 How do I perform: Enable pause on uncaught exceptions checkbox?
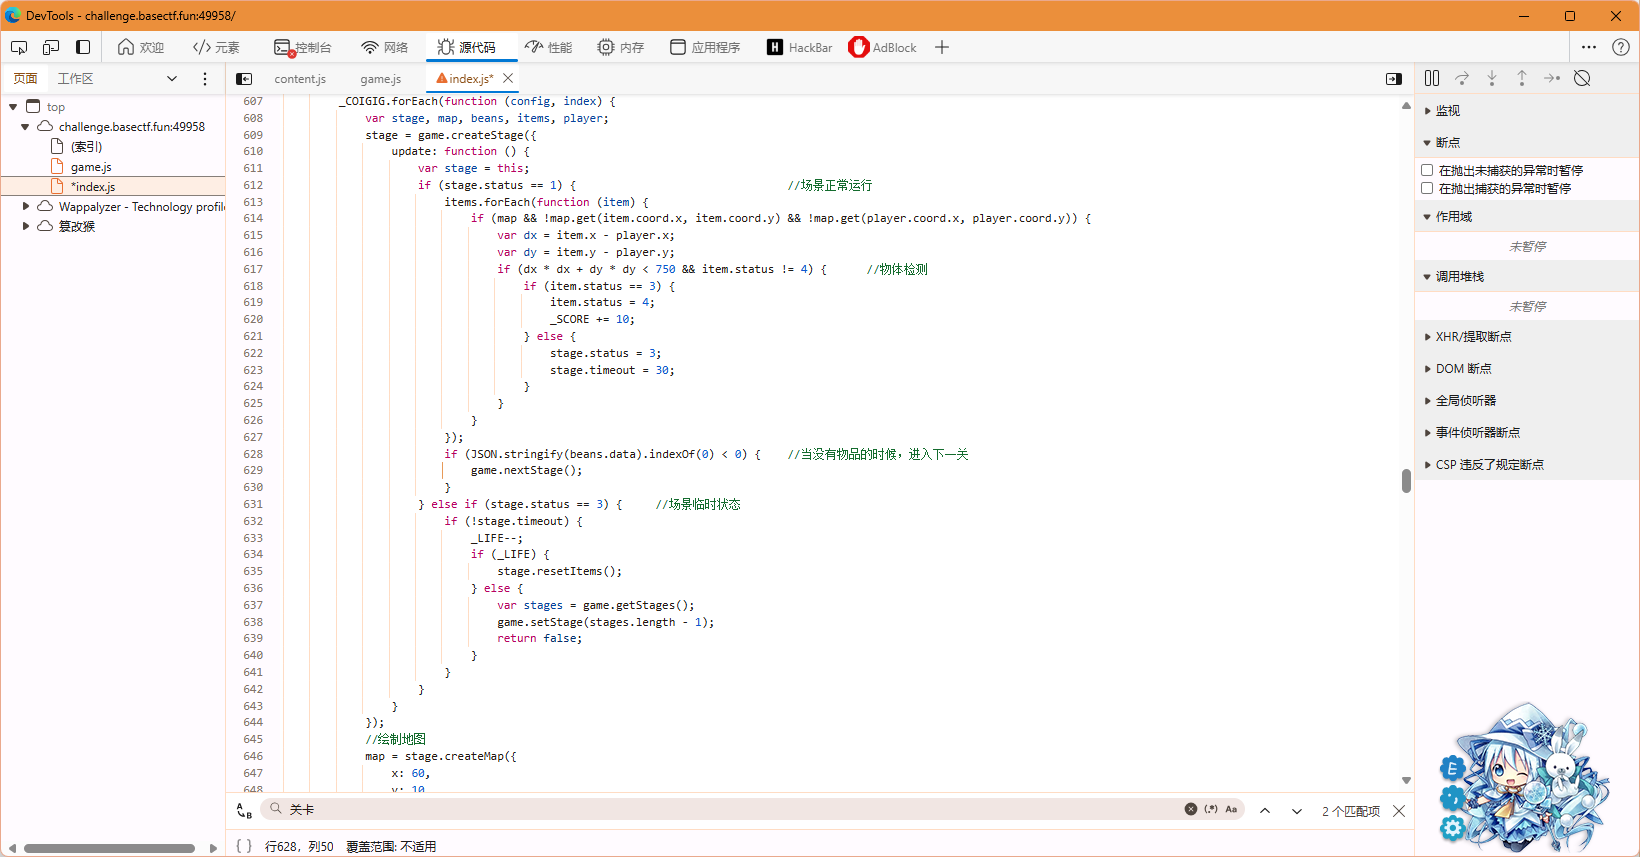click(x=1427, y=170)
